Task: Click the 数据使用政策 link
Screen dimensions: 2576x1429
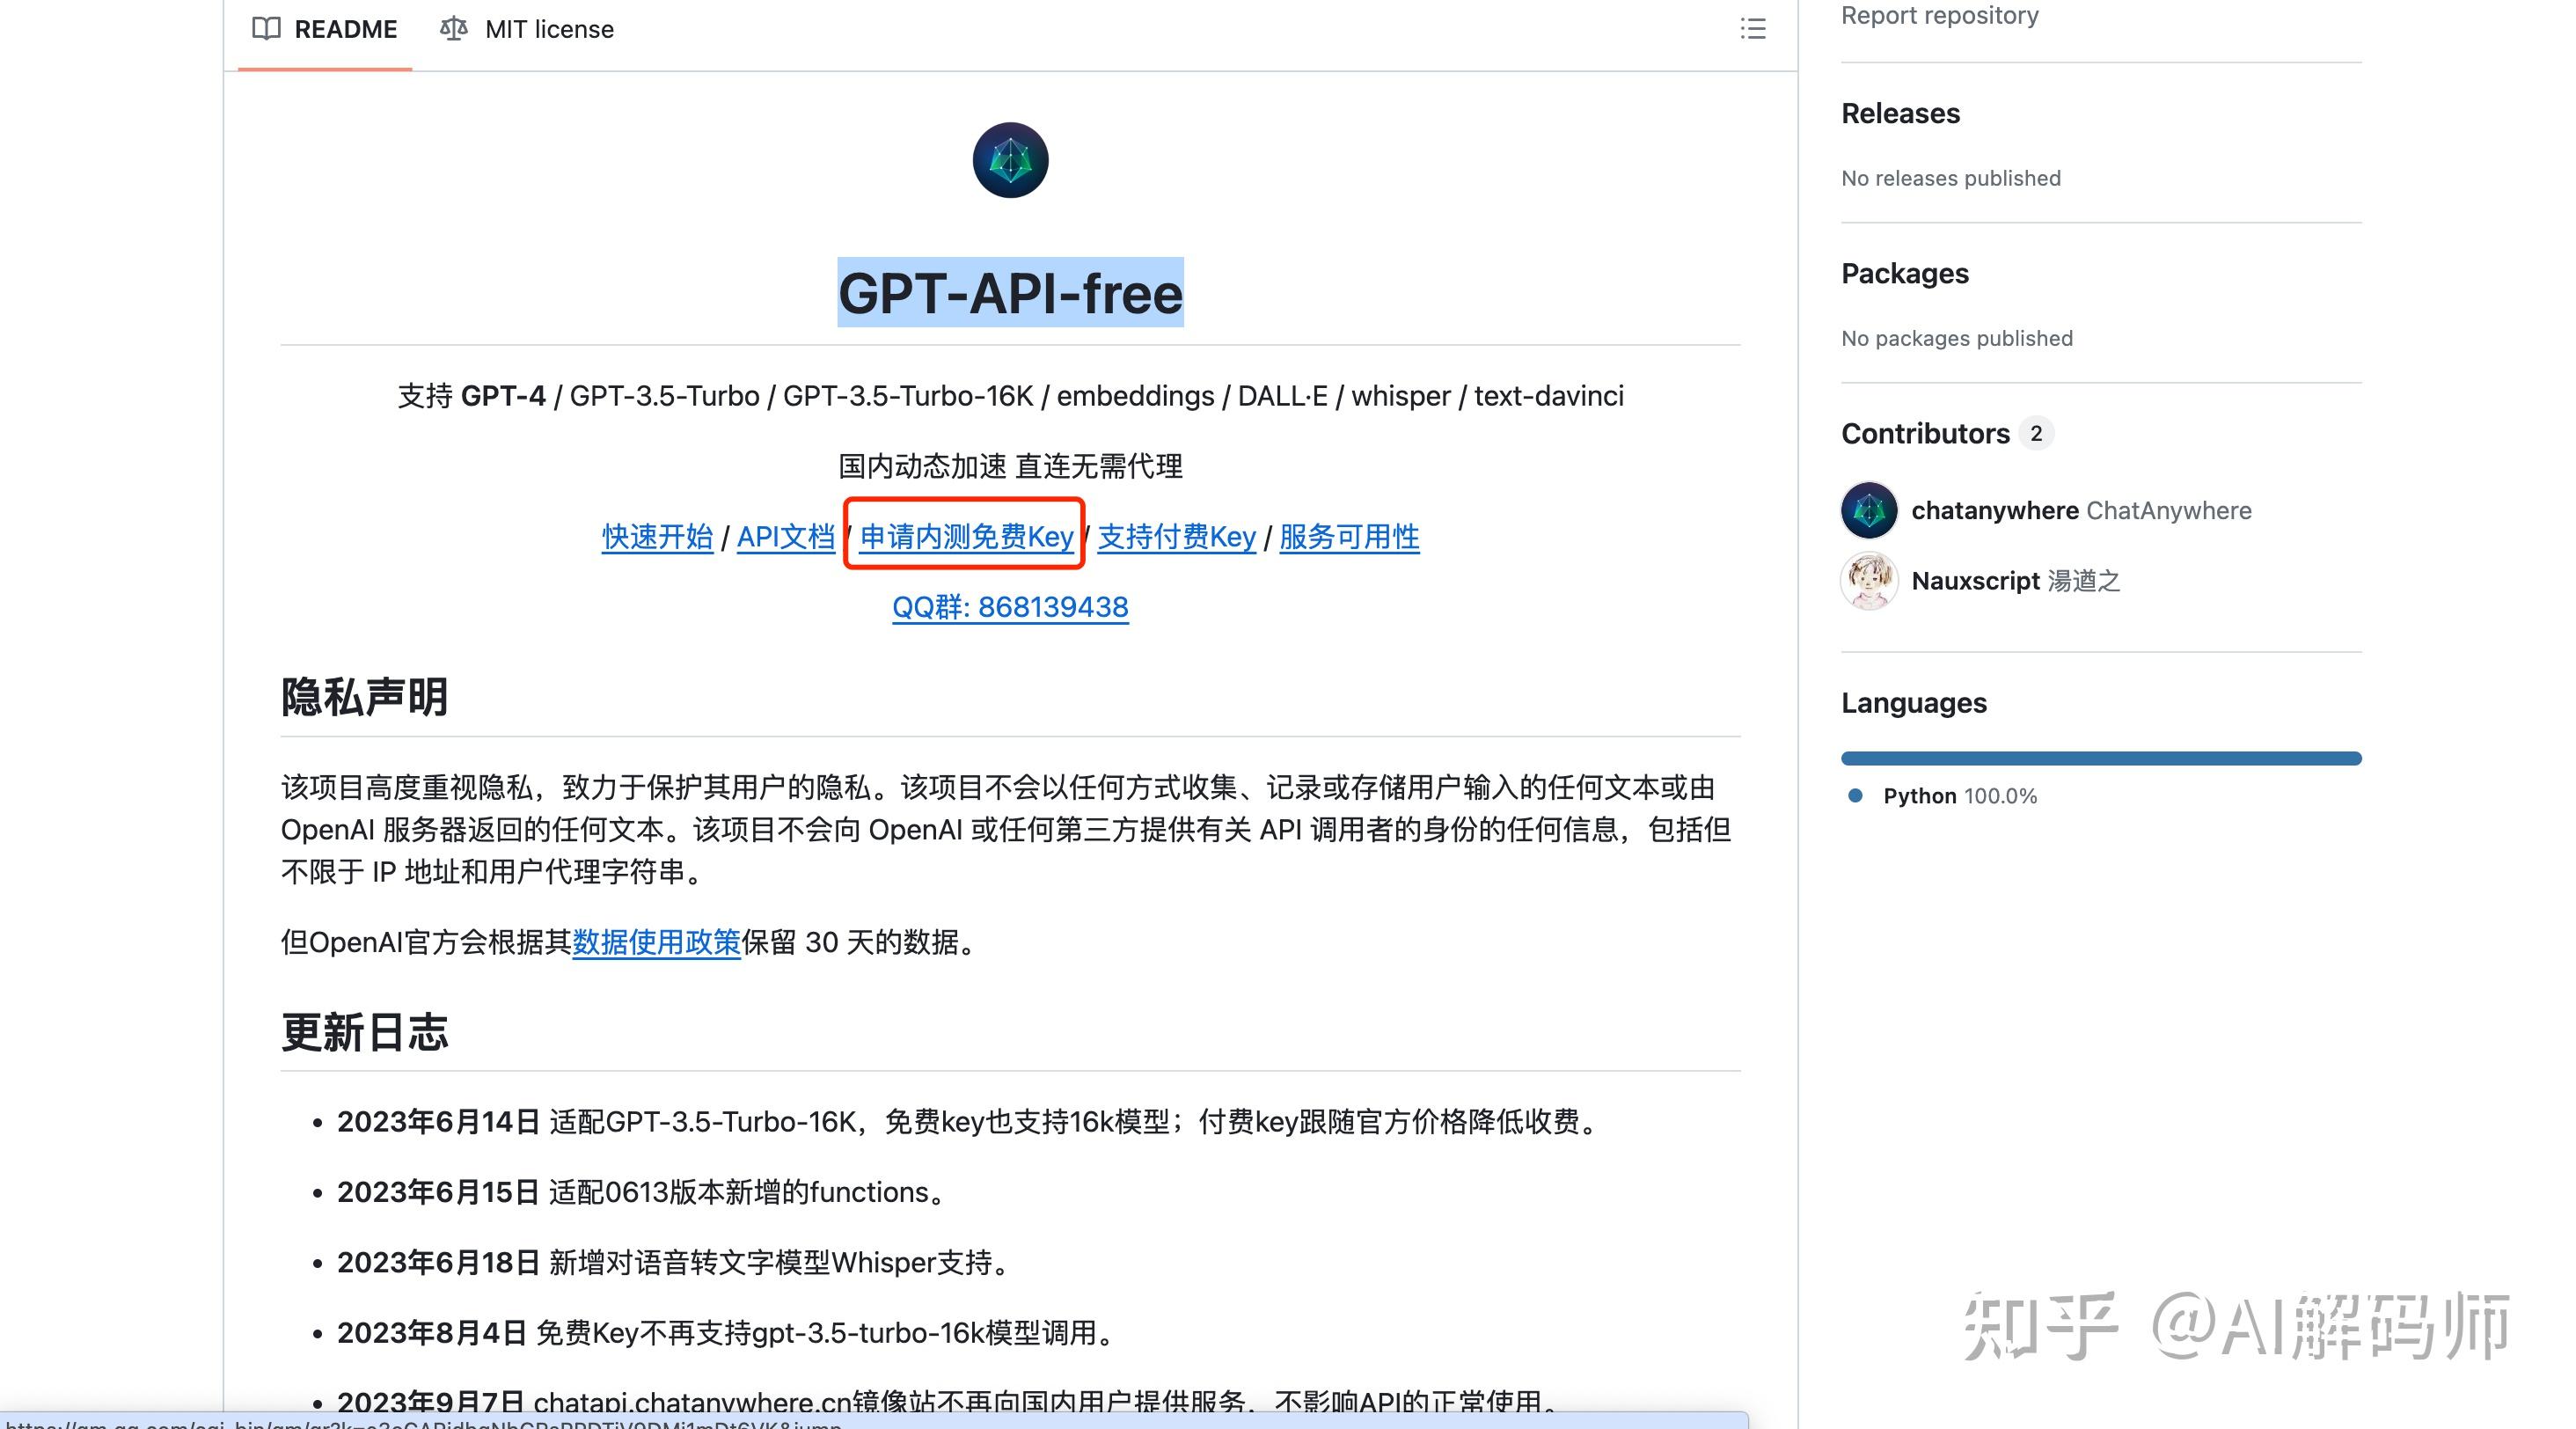Action: pyautogui.click(x=656, y=941)
